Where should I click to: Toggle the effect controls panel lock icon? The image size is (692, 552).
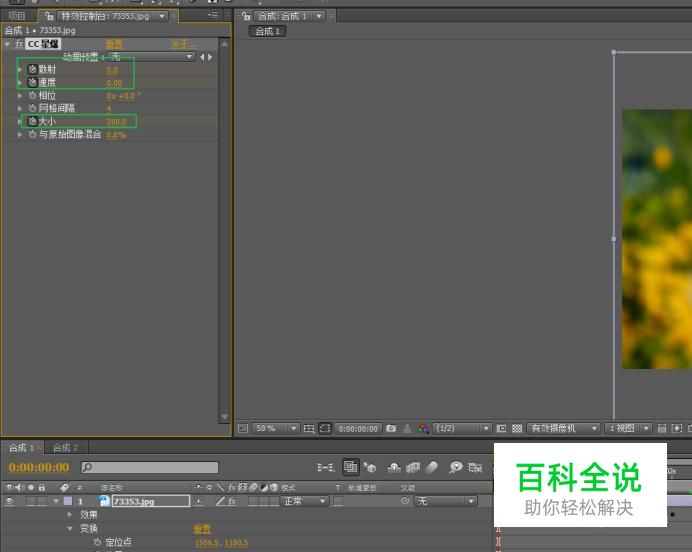(x=49, y=16)
